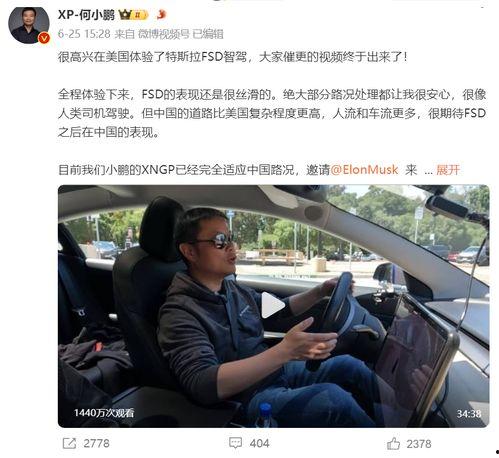
Task: Like the post with thumbs-up icon
Action: [393, 443]
